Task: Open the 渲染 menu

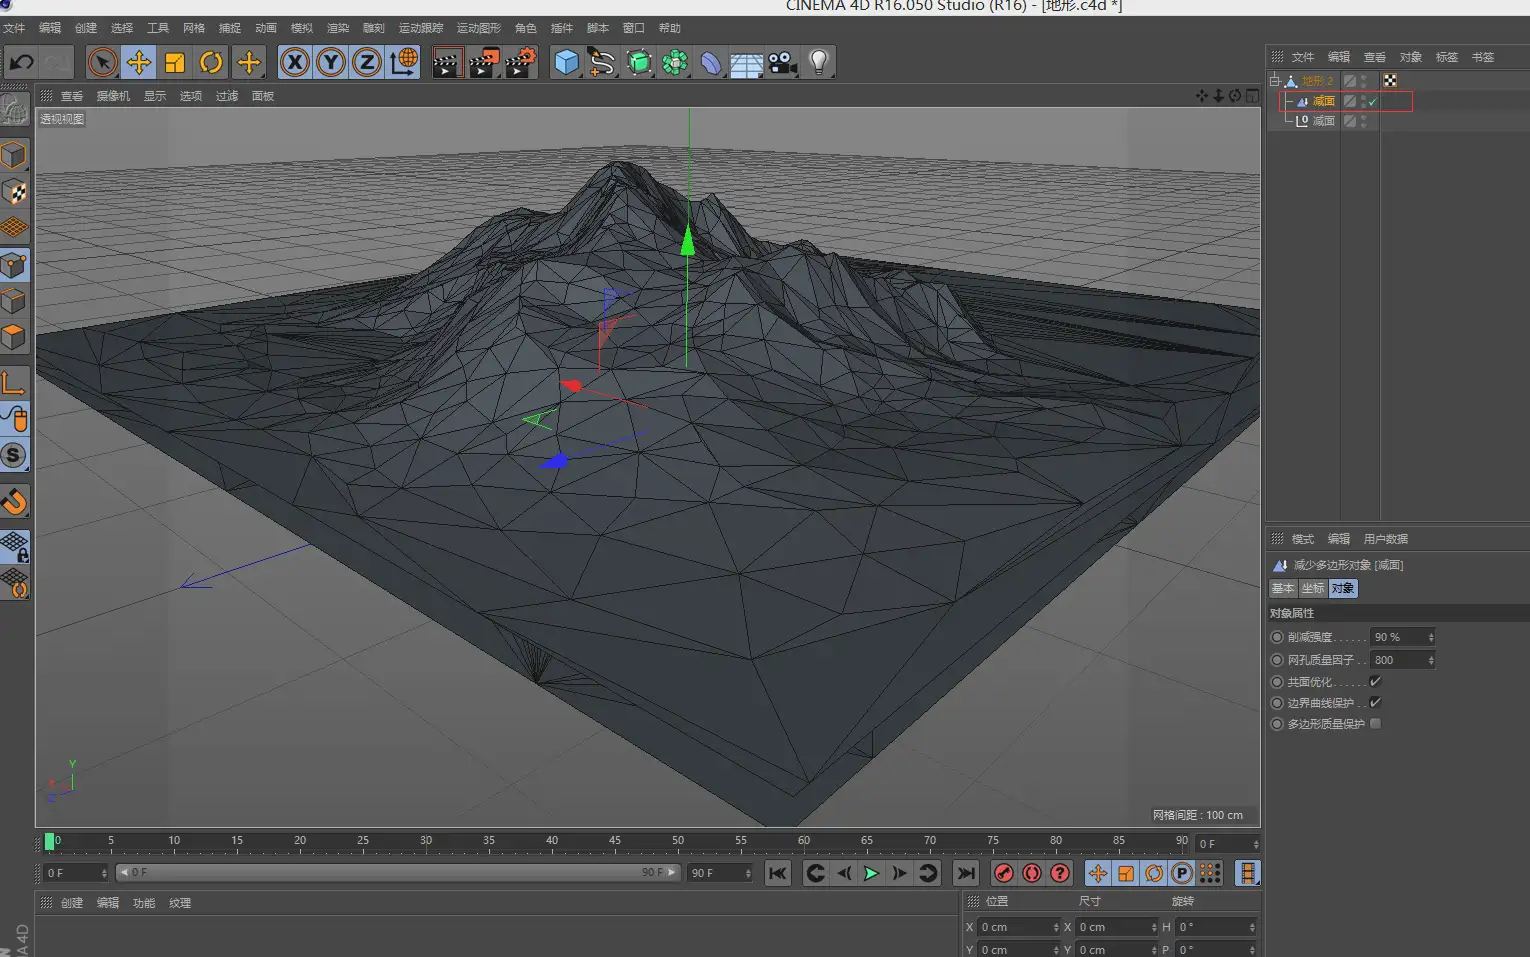Action: [338, 28]
